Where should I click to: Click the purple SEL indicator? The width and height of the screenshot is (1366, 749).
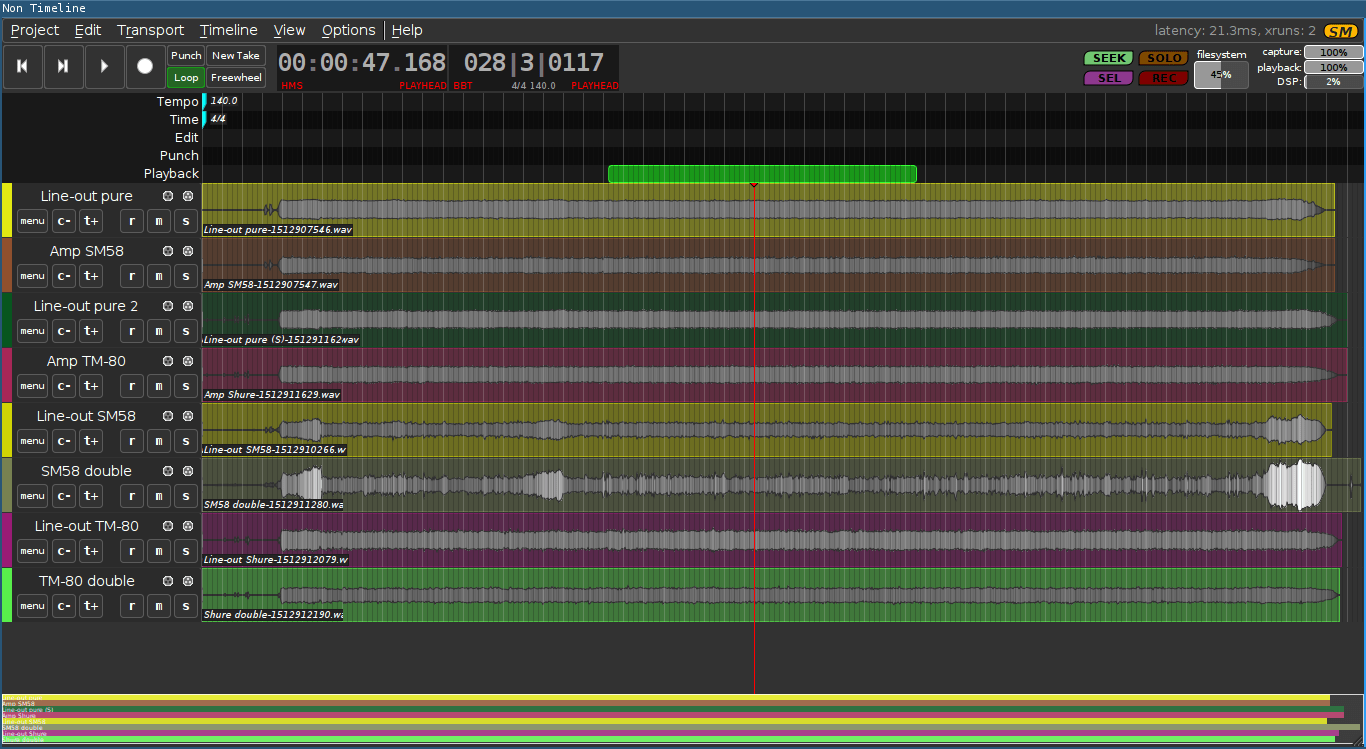pos(1108,78)
